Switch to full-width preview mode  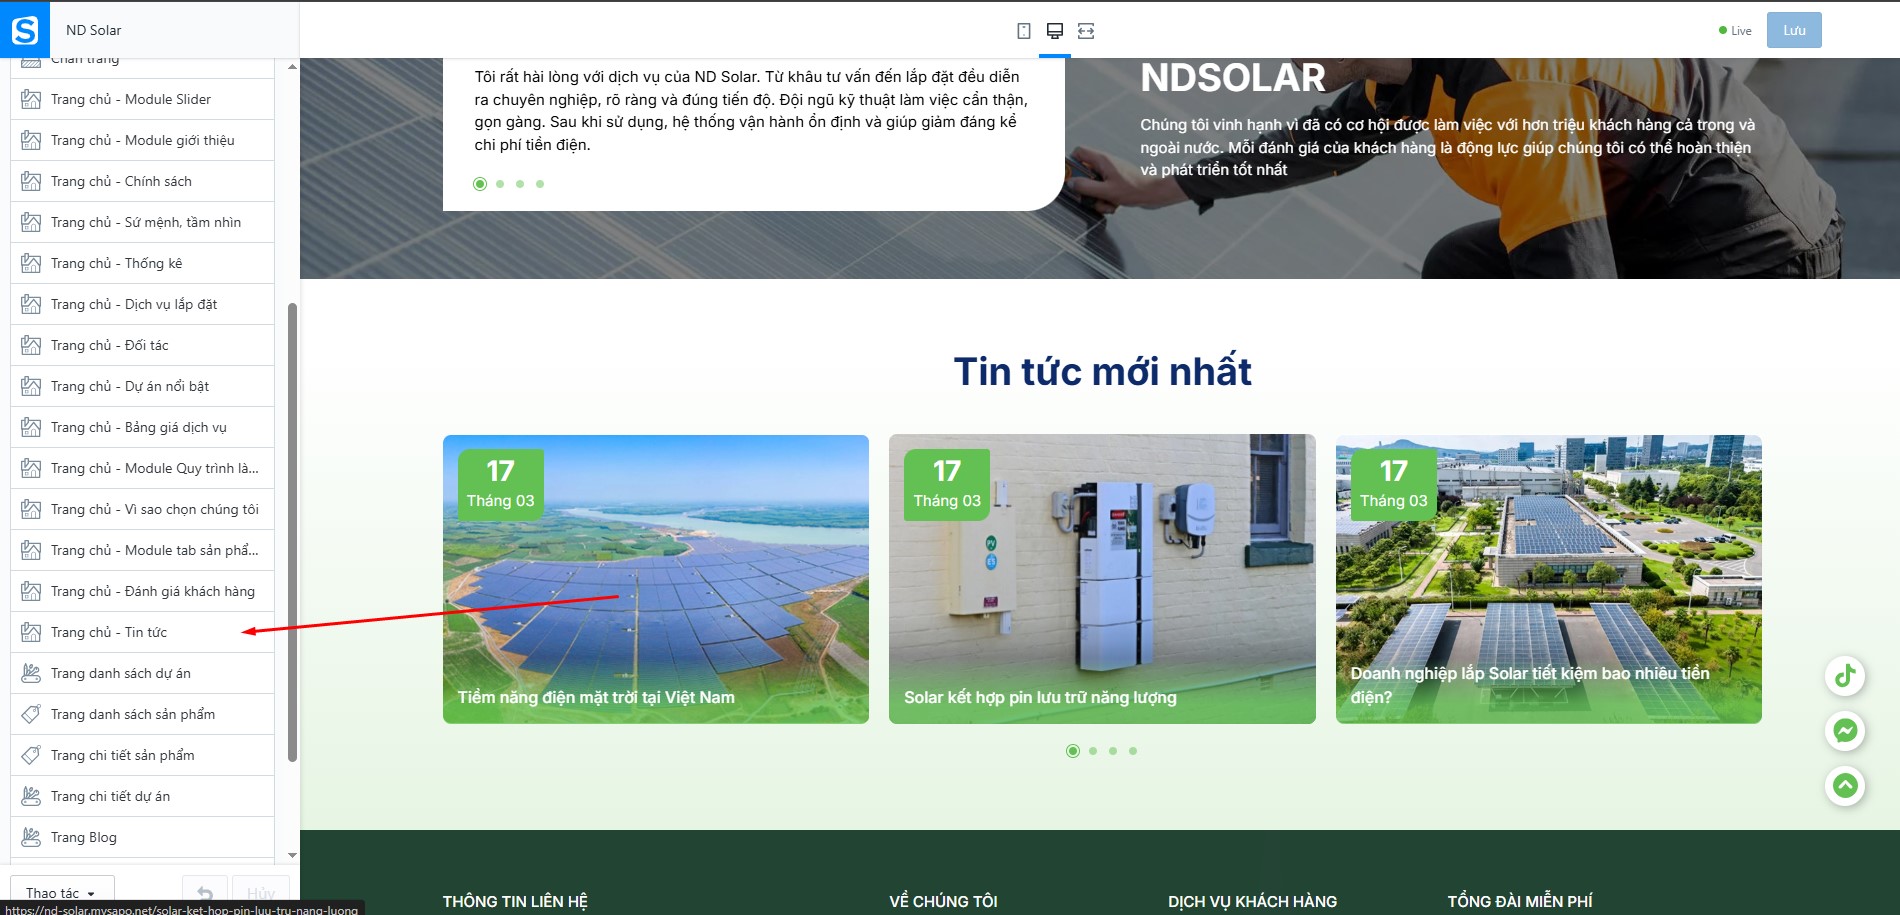pyautogui.click(x=1086, y=31)
